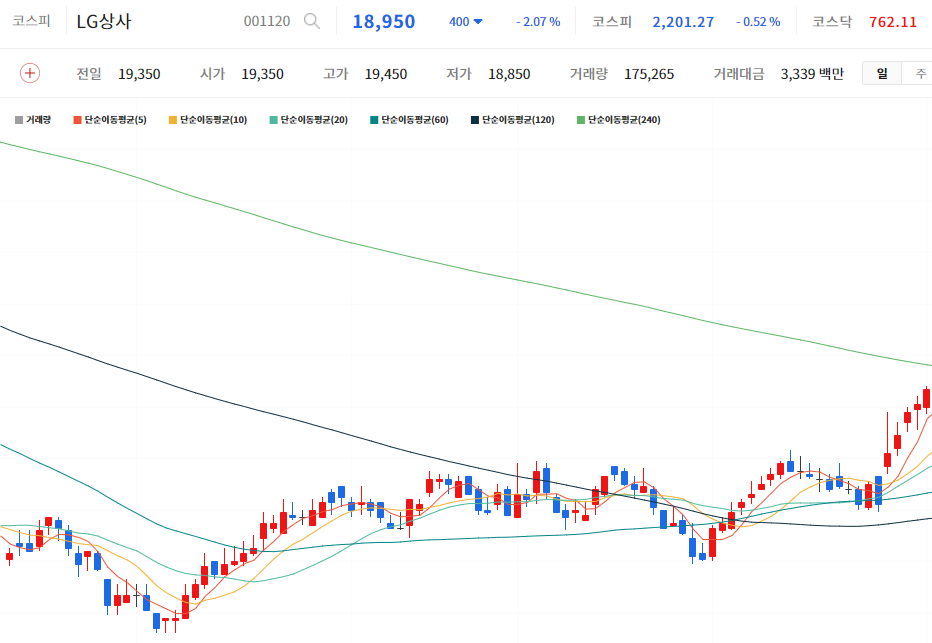Click the 코스피 index change -0.52 %

click(x=758, y=22)
